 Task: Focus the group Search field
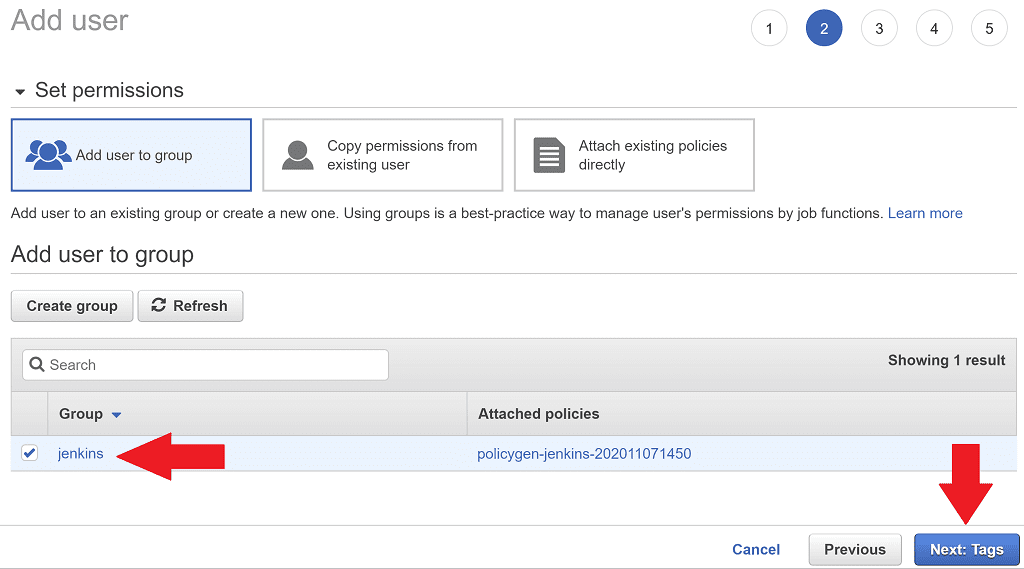click(205, 365)
